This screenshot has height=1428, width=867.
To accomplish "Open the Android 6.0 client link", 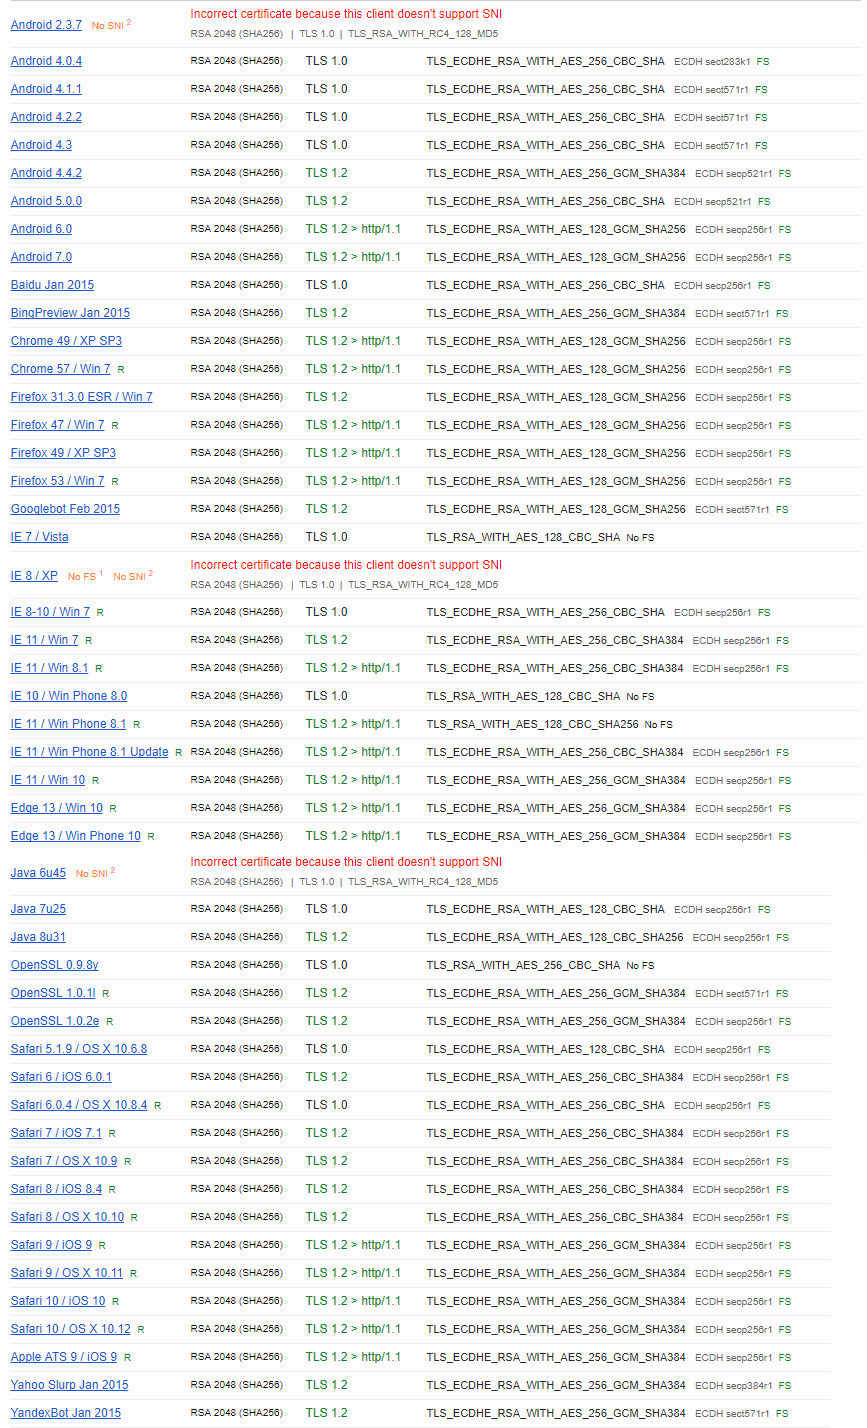I will [41, 229].
